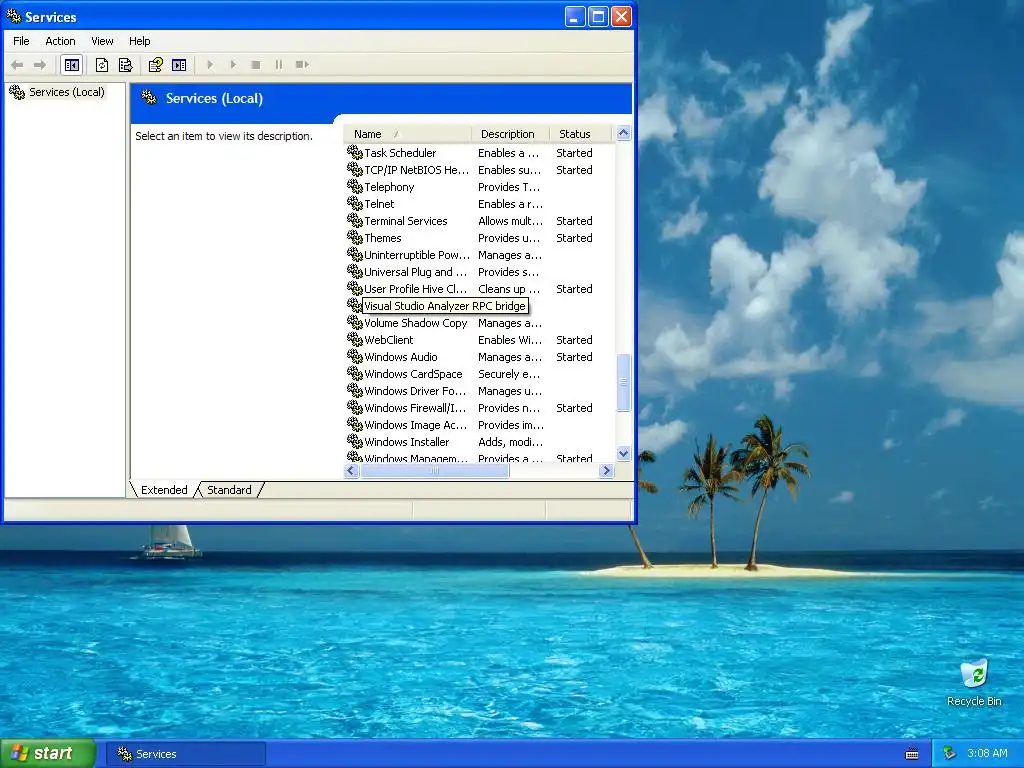Click the Restart Service toolbar icon
This screenshot has height=768, width=1024.
(x=302, y=65)
